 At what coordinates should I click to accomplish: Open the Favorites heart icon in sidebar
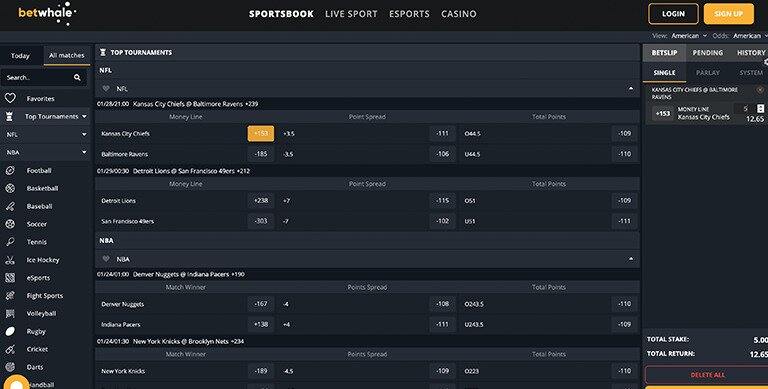[10, 98]
